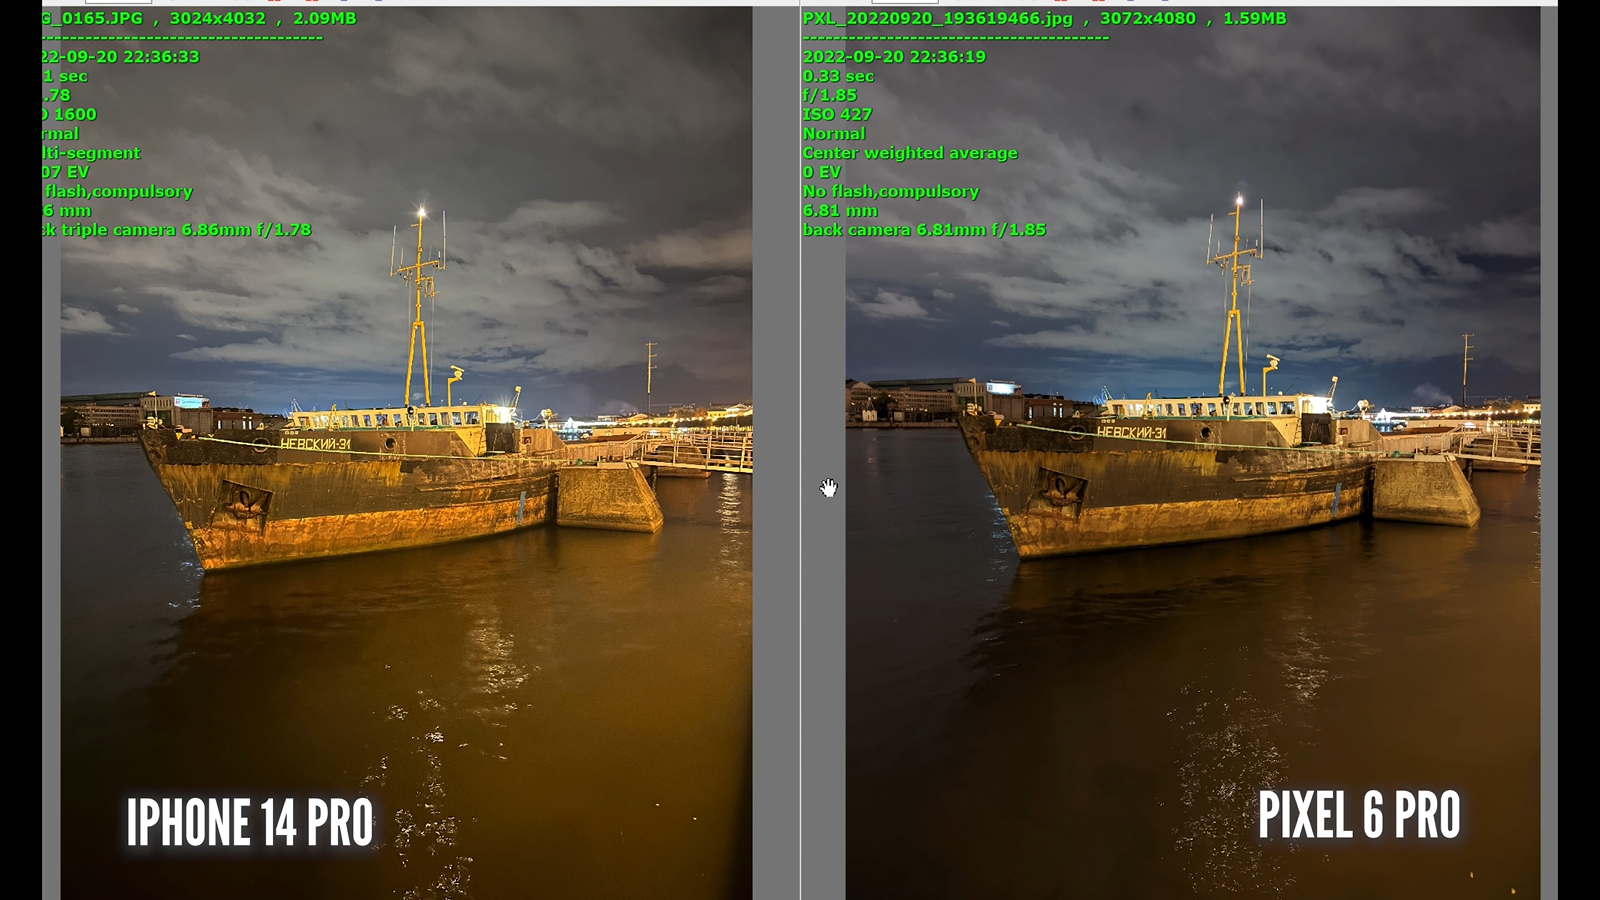Click the triple camera 6.86mm f/1.78 text
Screen dimensions: 1600x900
point(178,230)
